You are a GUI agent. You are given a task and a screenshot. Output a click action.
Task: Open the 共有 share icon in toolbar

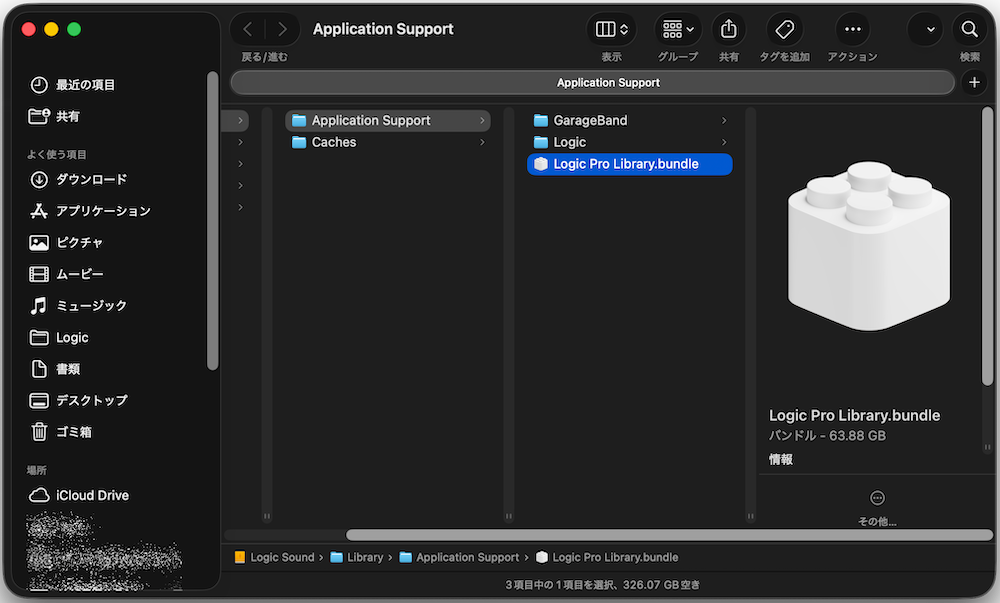coord(729,29)
